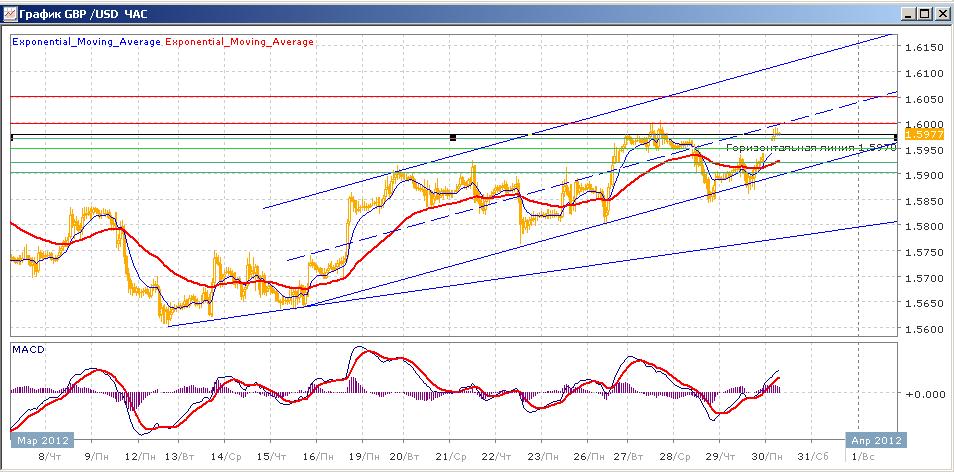
Task: Click the '20/Вт' date label
Action: (x=405, y=456)
